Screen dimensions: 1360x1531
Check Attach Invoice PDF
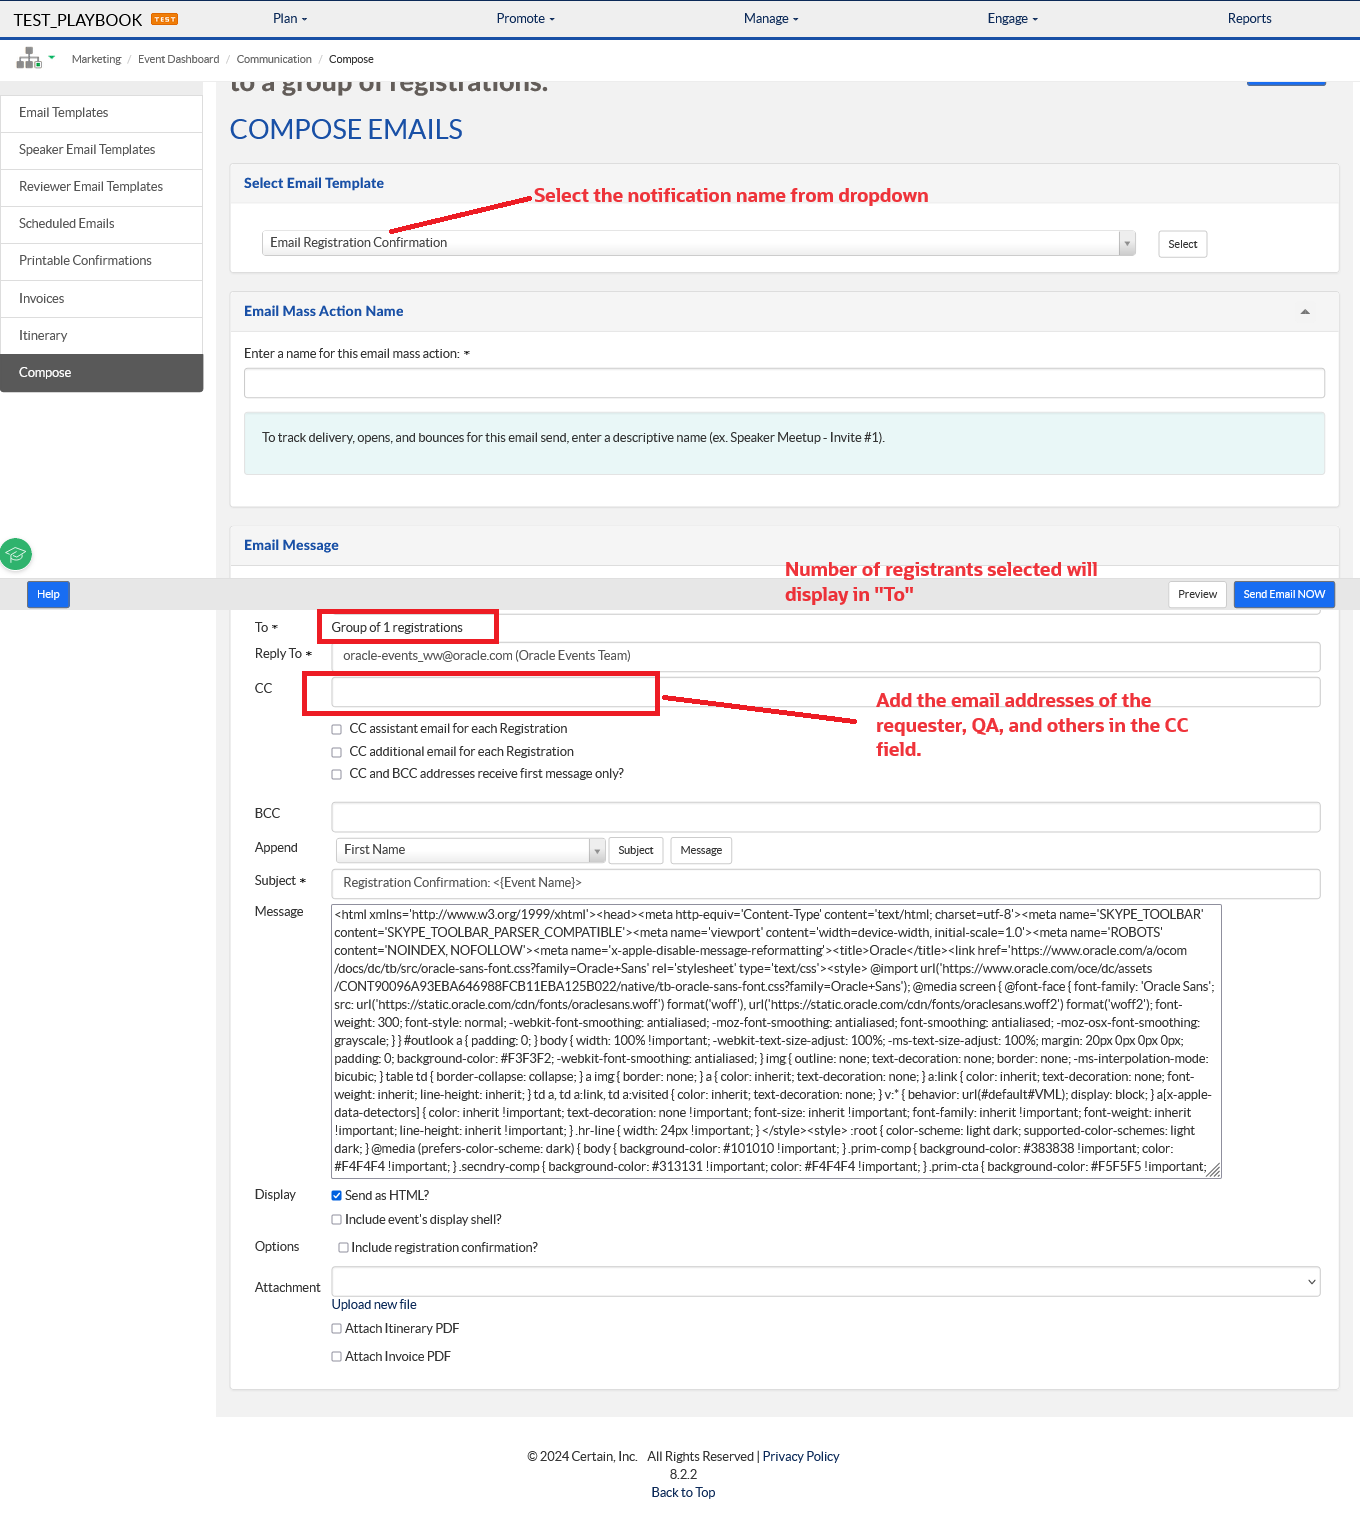click(337, 1357)
